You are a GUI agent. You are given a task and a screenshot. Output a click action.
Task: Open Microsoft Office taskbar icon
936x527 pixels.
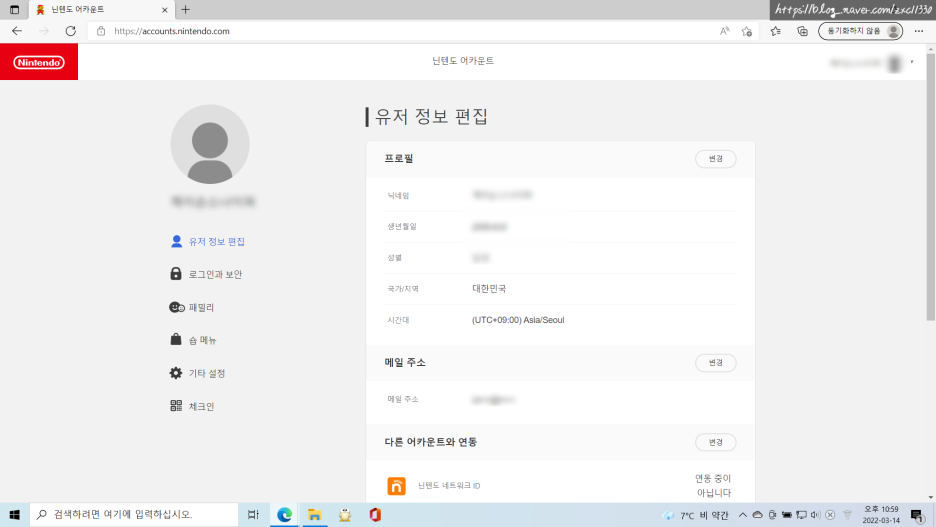tap(375, 514)
